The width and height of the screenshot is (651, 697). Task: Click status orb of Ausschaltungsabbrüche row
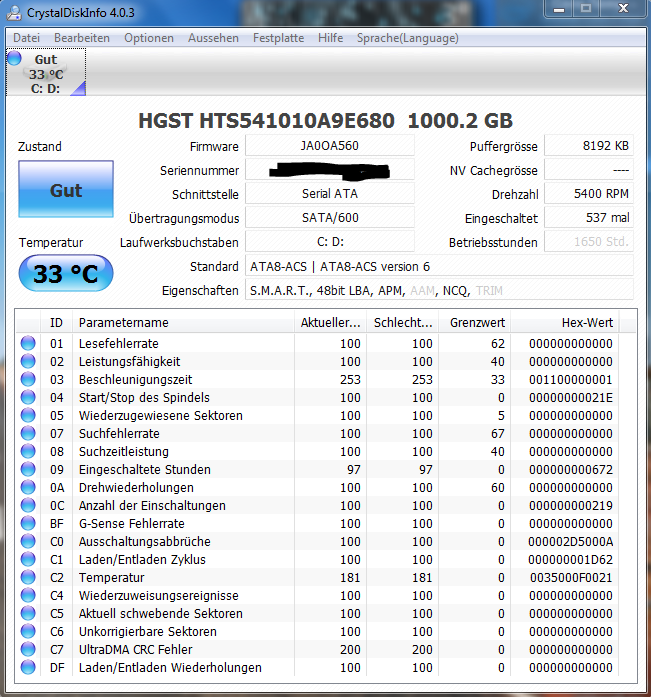coord(28,541)
